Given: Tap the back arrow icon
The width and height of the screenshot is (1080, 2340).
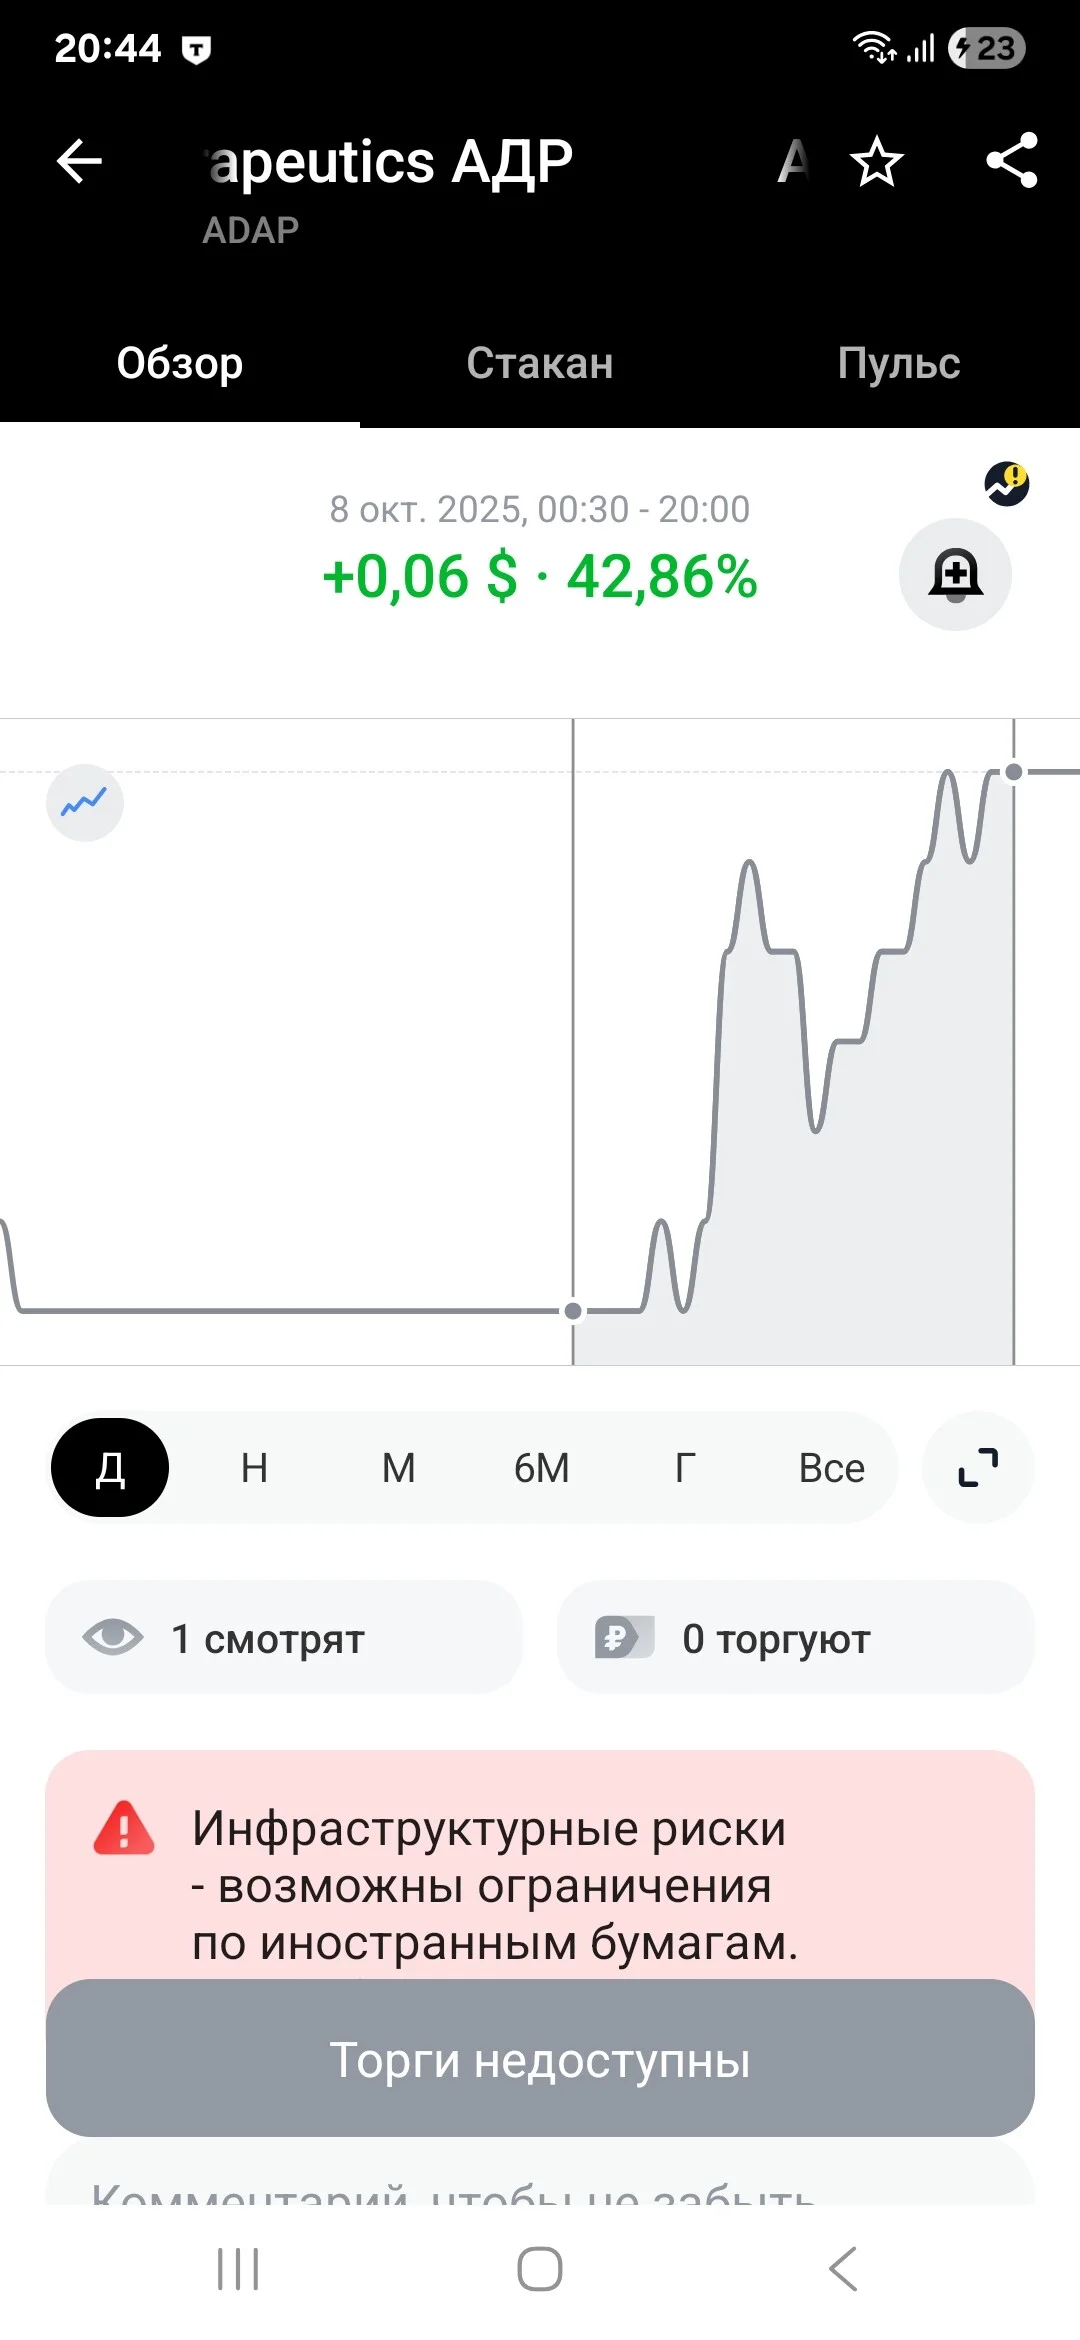Looking at the screenshot, I should click(80, 161).
